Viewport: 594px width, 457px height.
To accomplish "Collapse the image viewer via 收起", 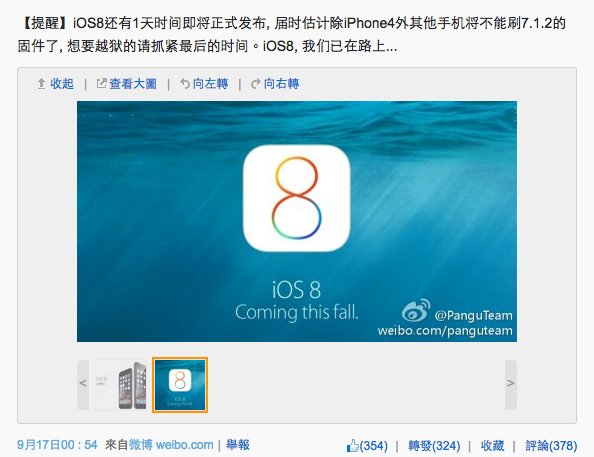I will point(62,84).
